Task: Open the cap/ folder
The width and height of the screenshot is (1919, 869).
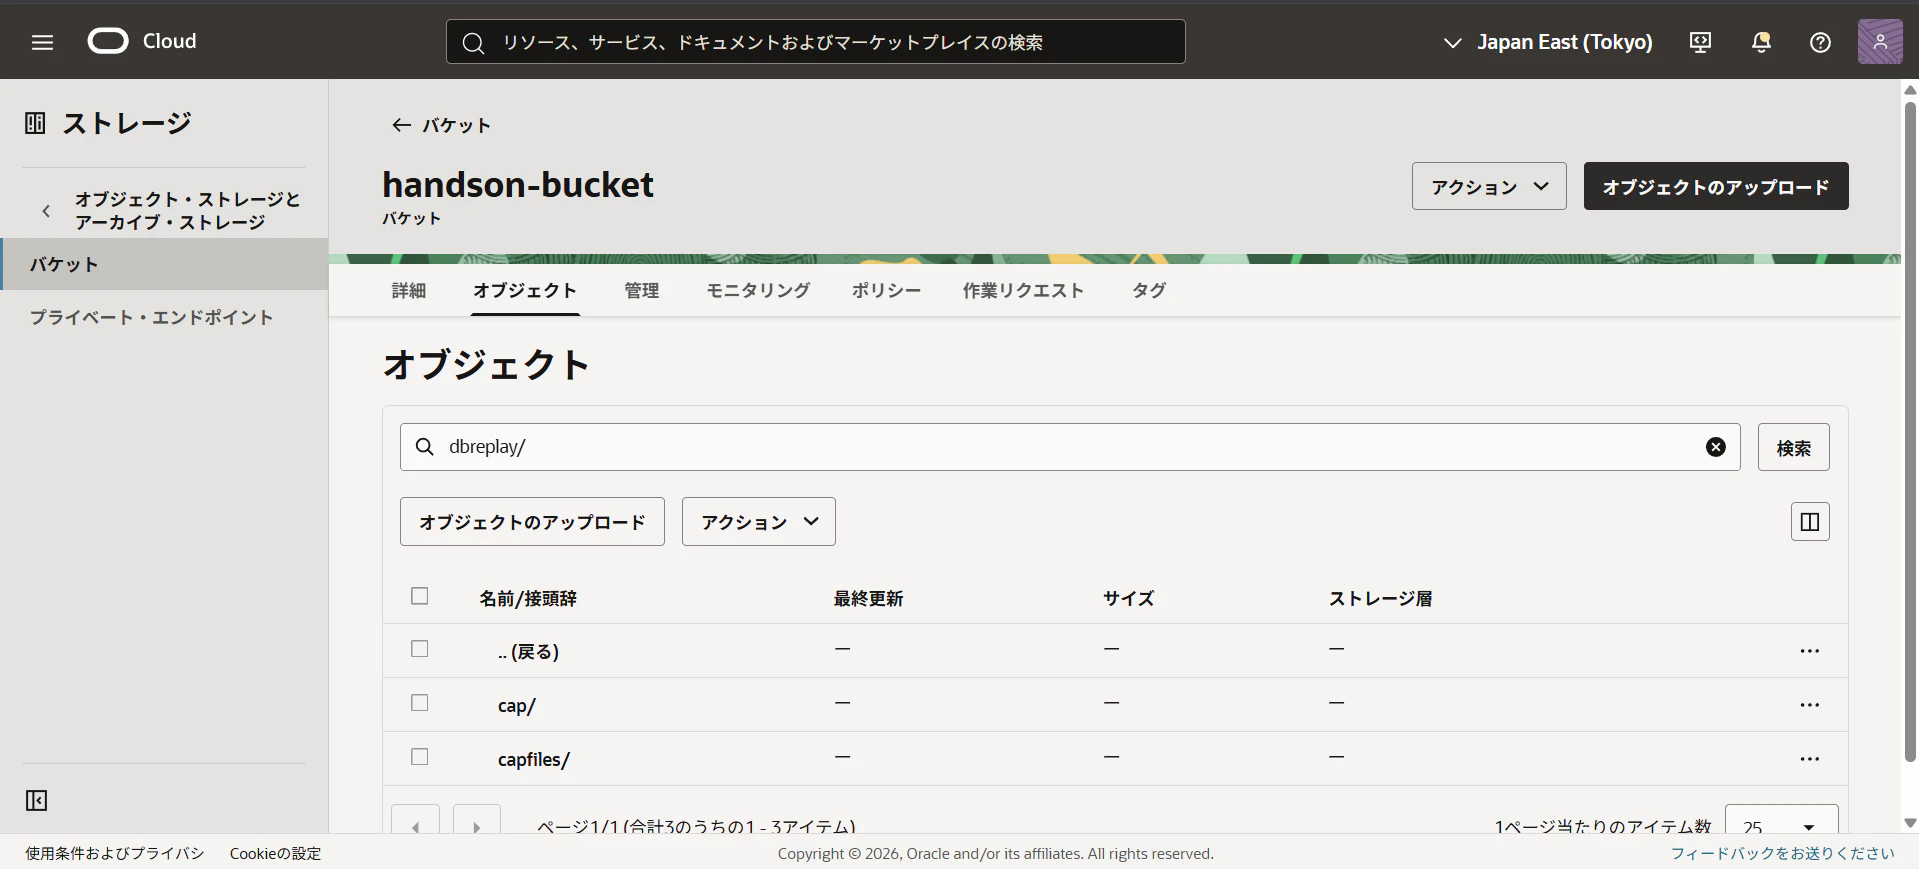Action: (x=517, y=705)
